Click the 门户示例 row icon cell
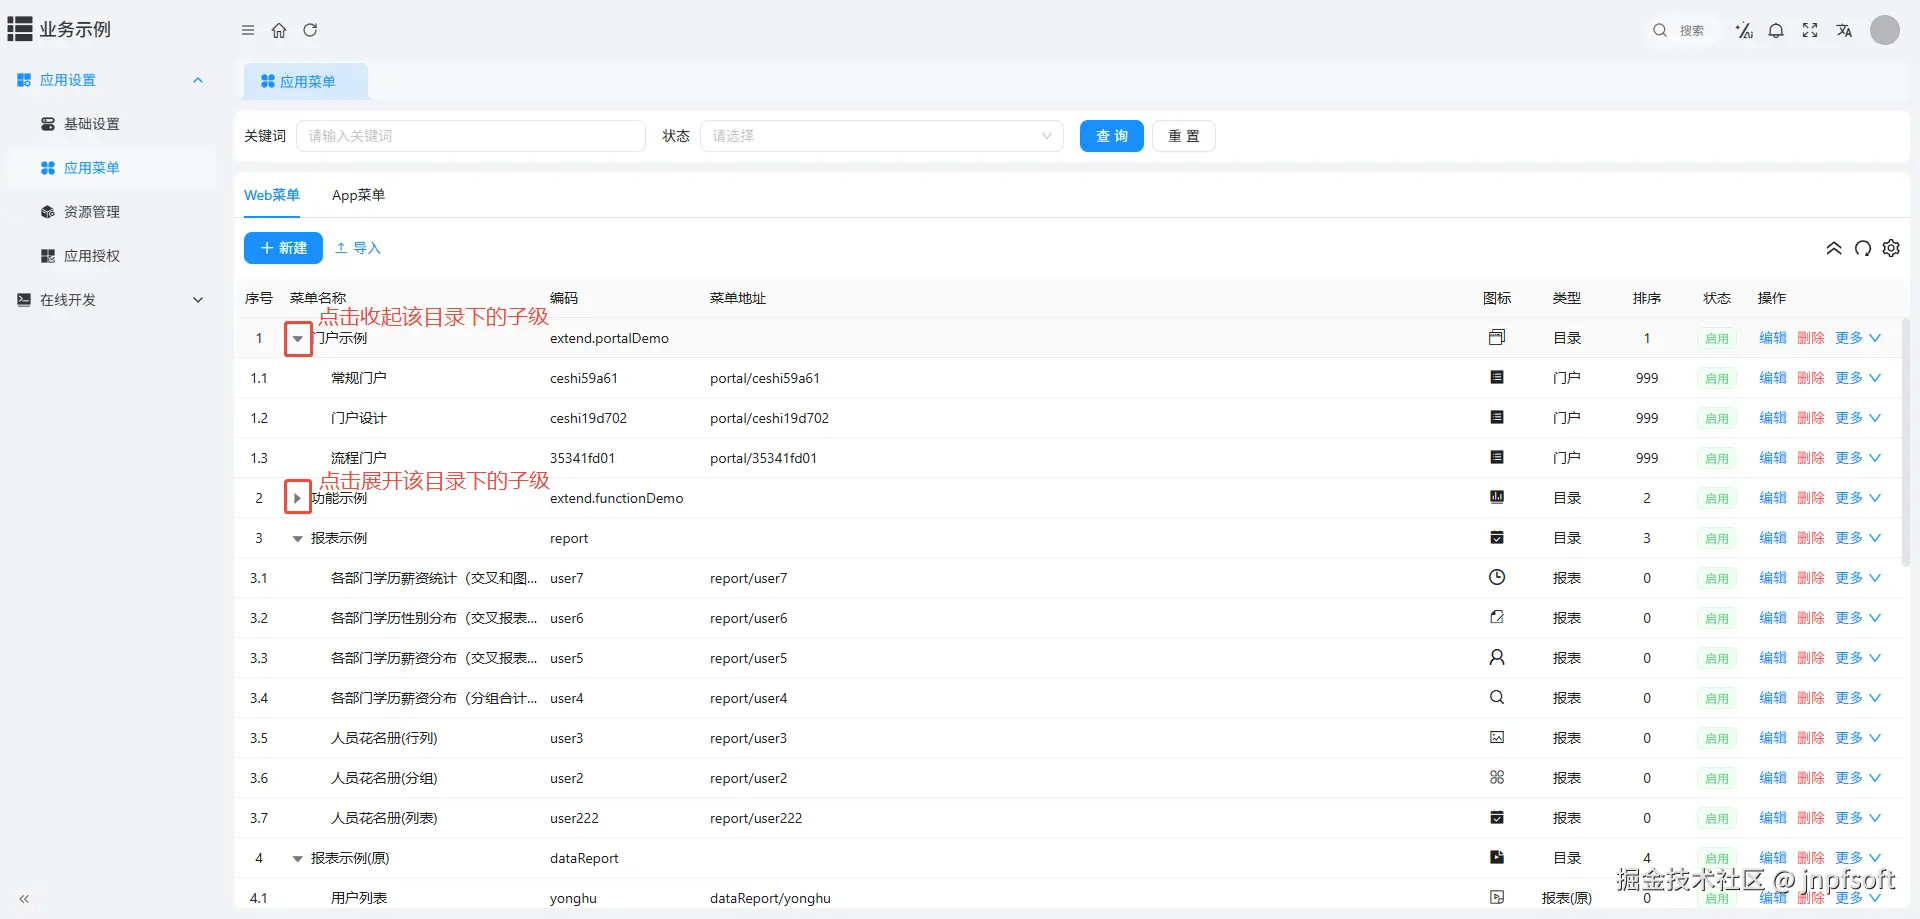Viewport: 1920px width, 919px height. (1497, 338)
